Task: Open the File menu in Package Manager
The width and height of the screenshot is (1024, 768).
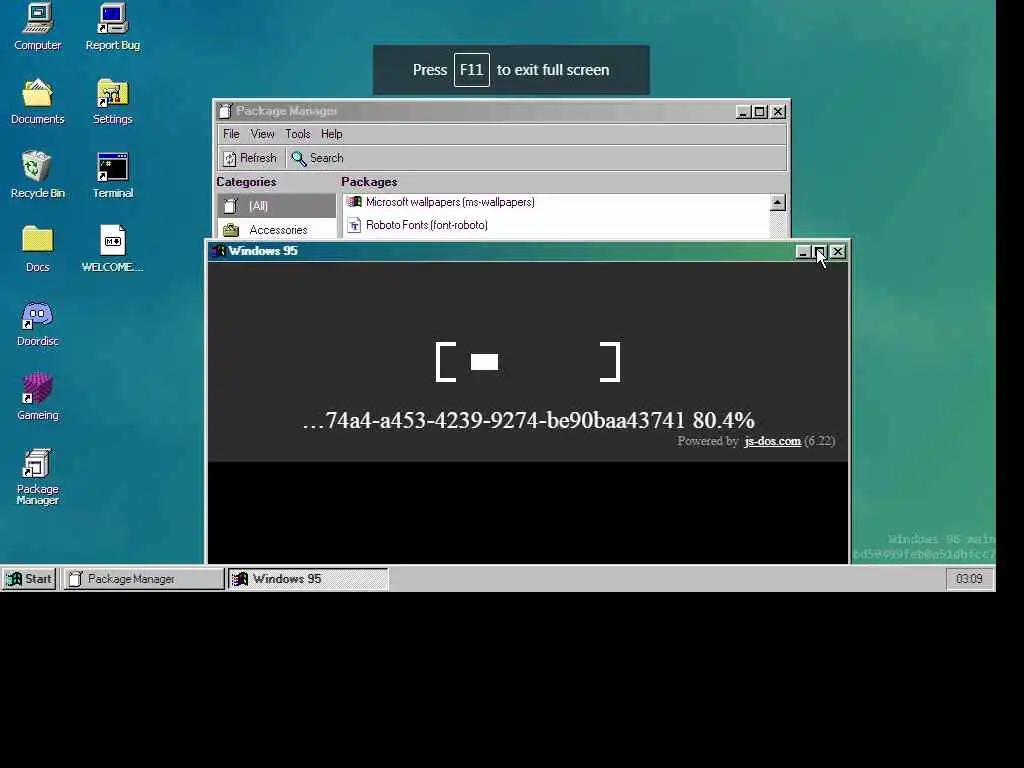Action: click(x=231, y=134)
